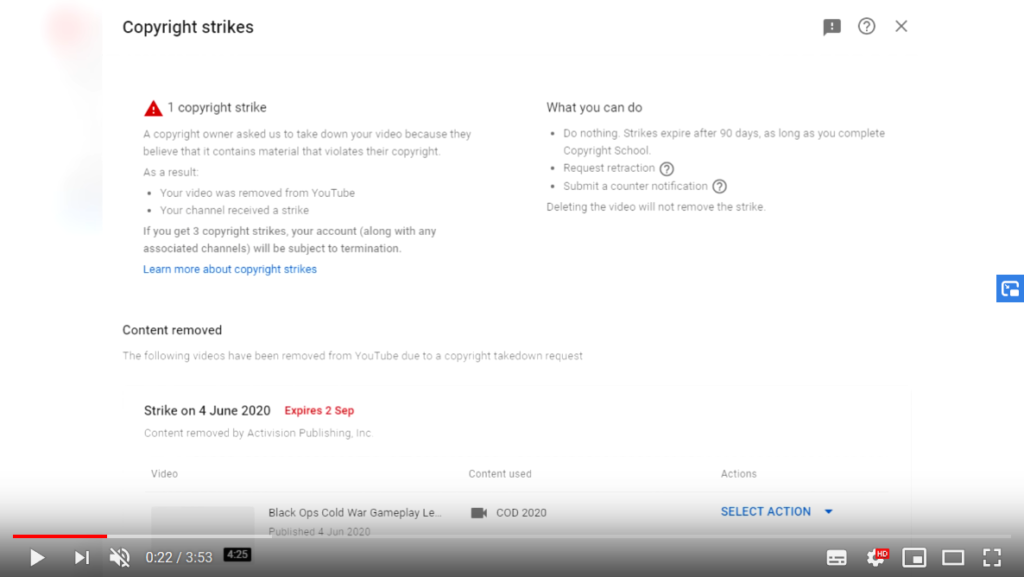
Task: Open video settings gear
Action: point(876,557)
